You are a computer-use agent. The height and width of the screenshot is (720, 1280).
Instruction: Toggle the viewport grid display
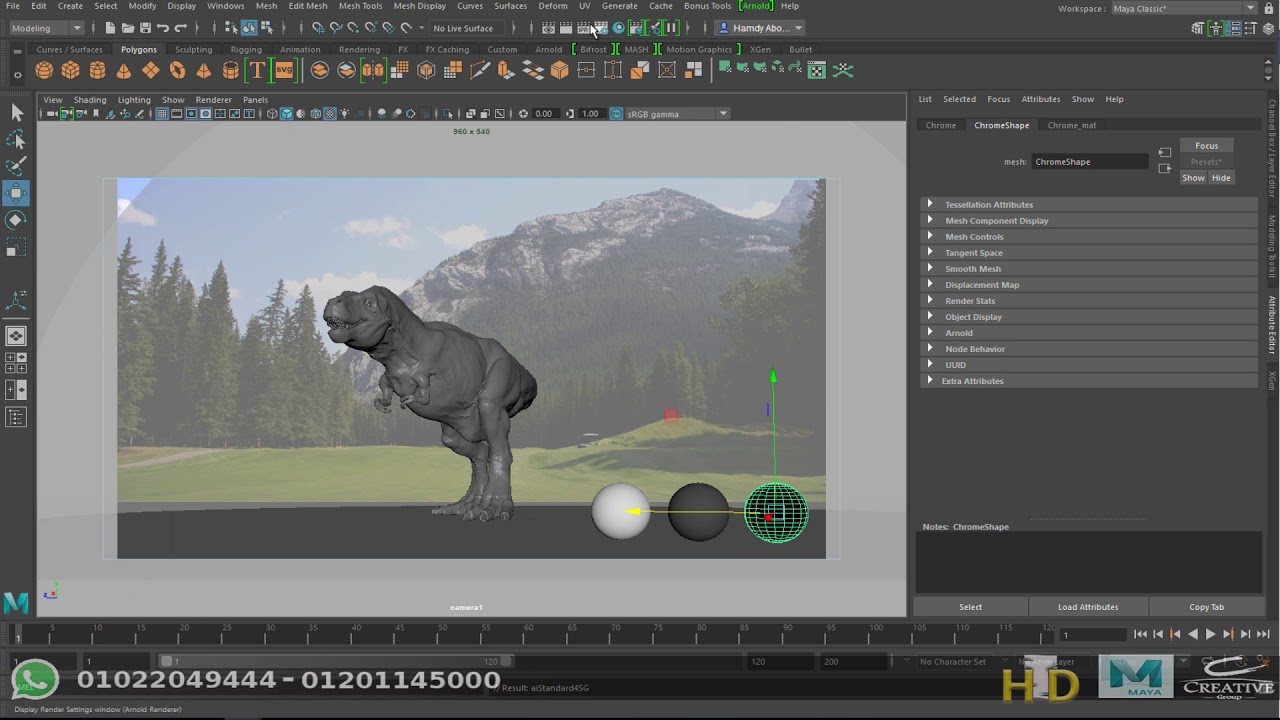pos(162,114)
